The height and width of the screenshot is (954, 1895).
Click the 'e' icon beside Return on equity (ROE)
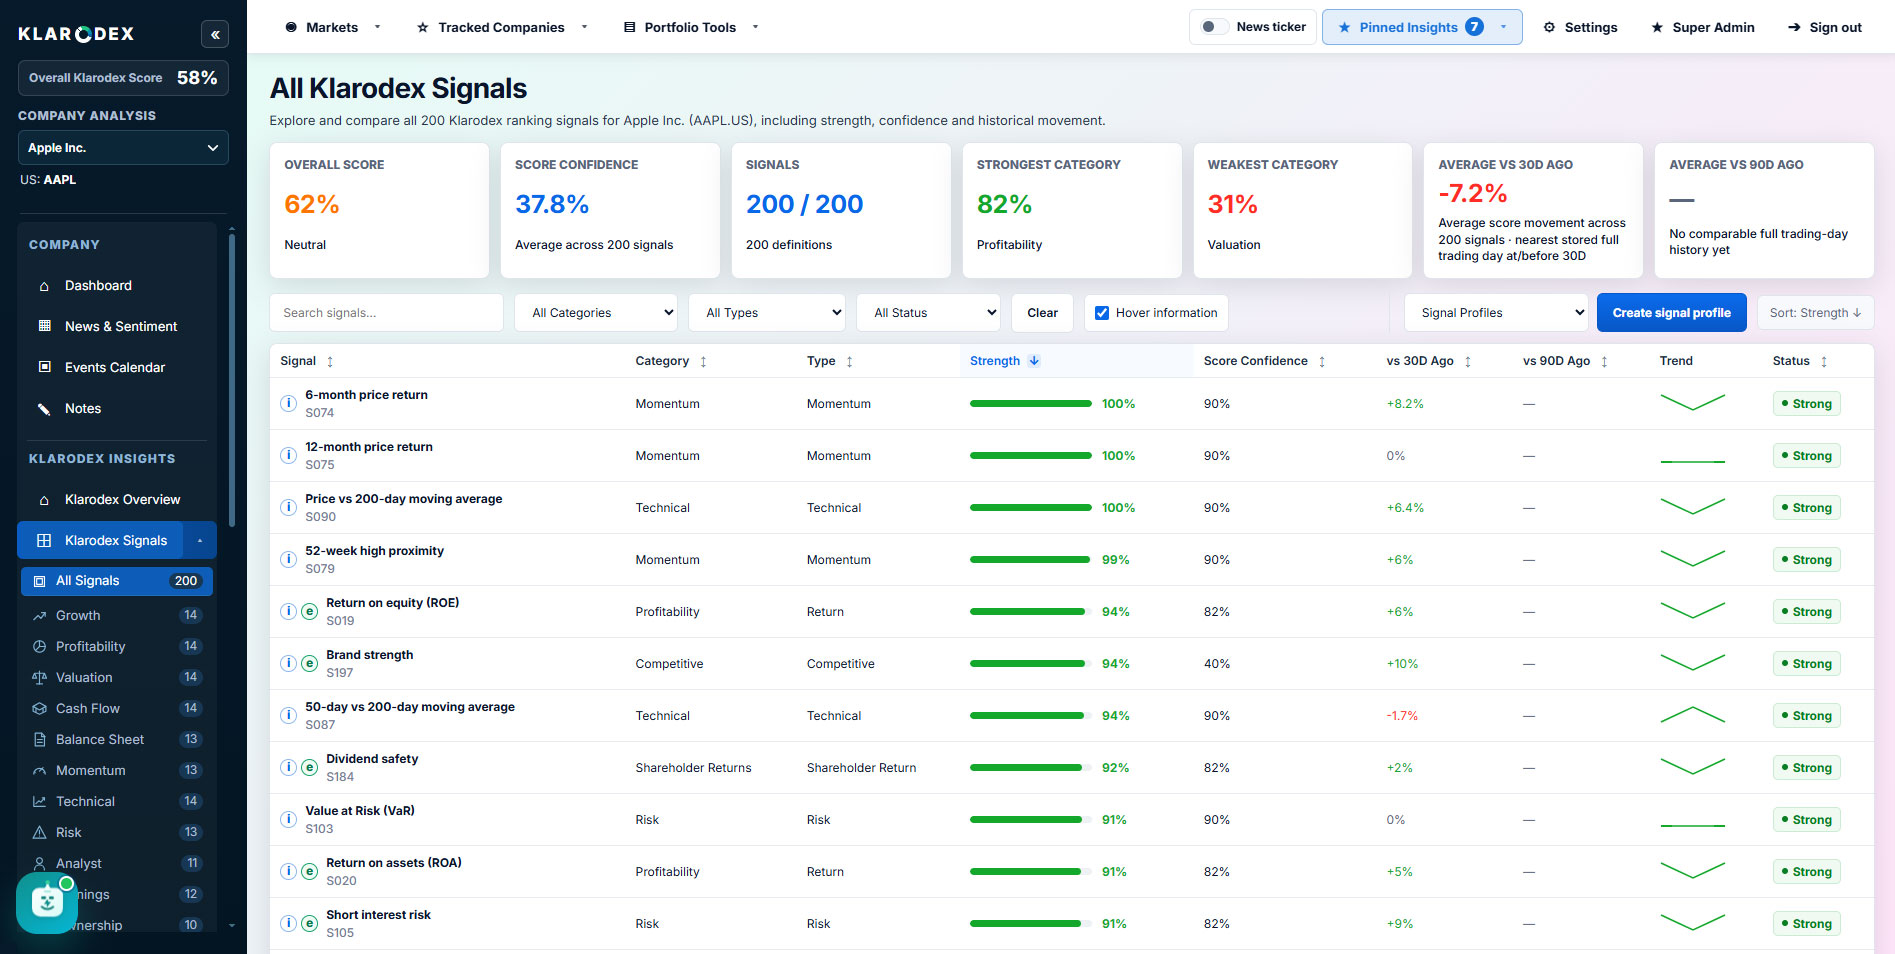309,612
